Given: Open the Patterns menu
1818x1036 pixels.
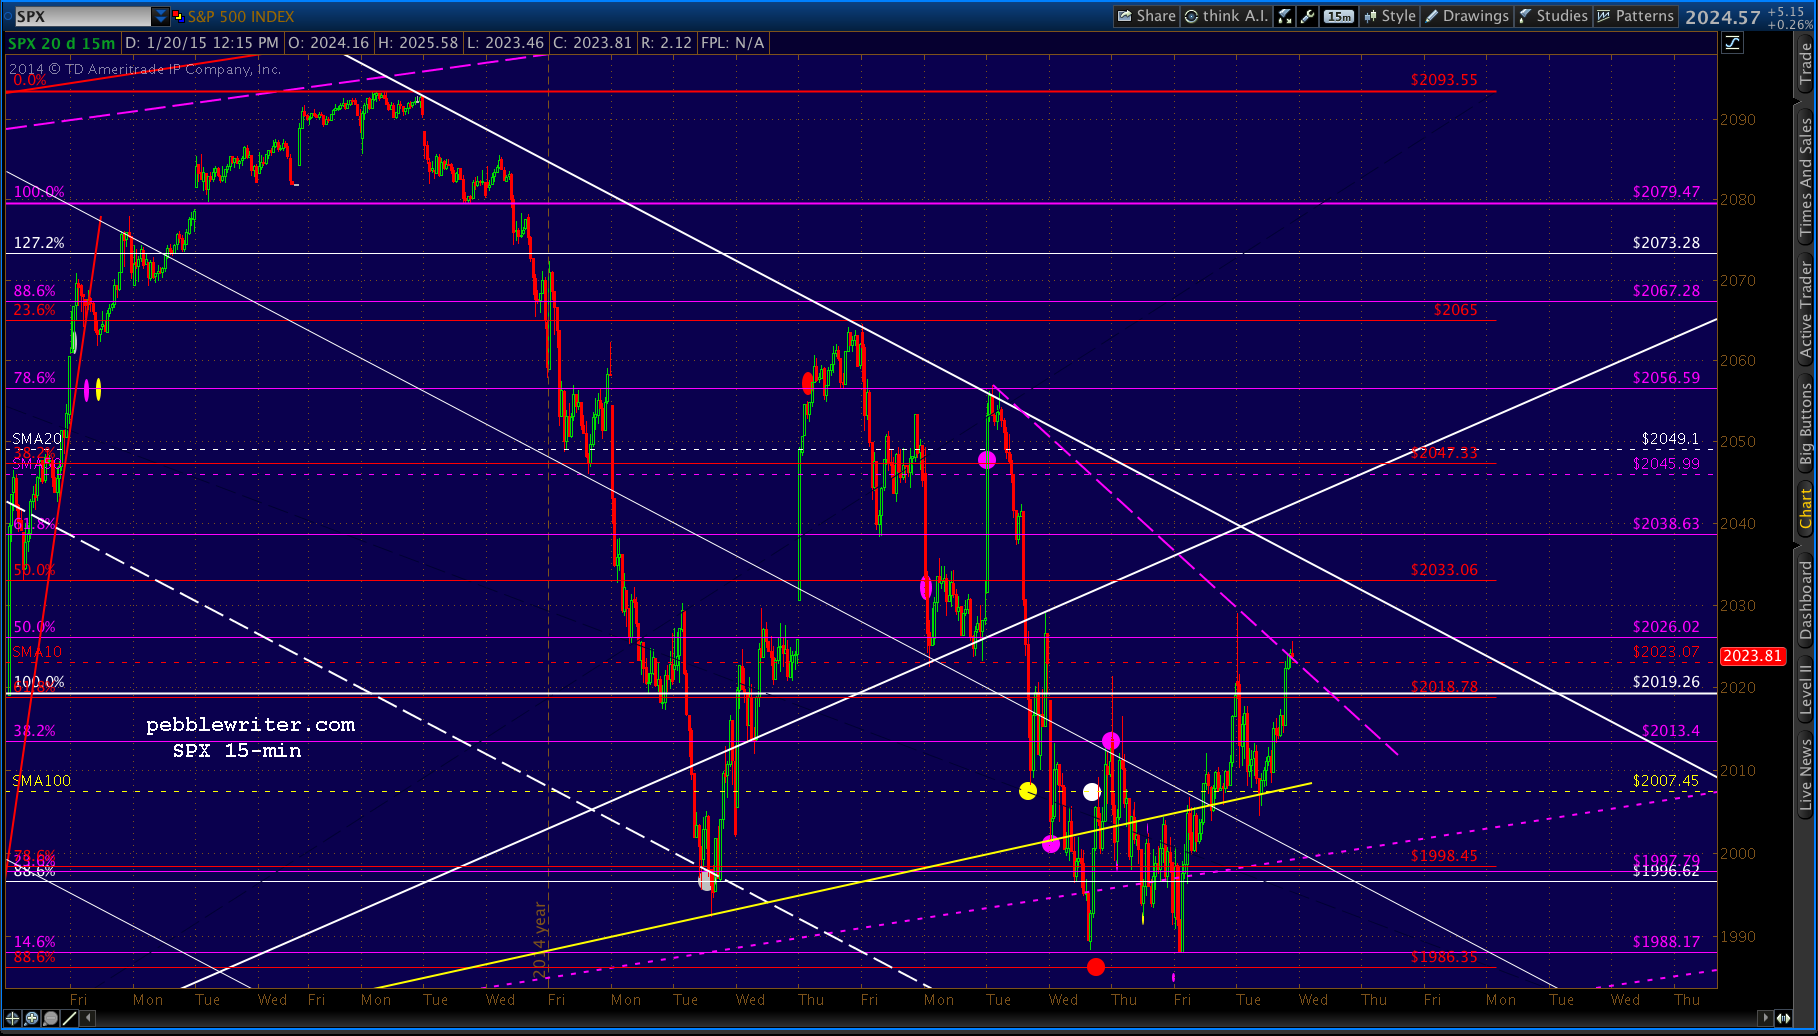Looking at the screenshot, I should coord(1635,16).
